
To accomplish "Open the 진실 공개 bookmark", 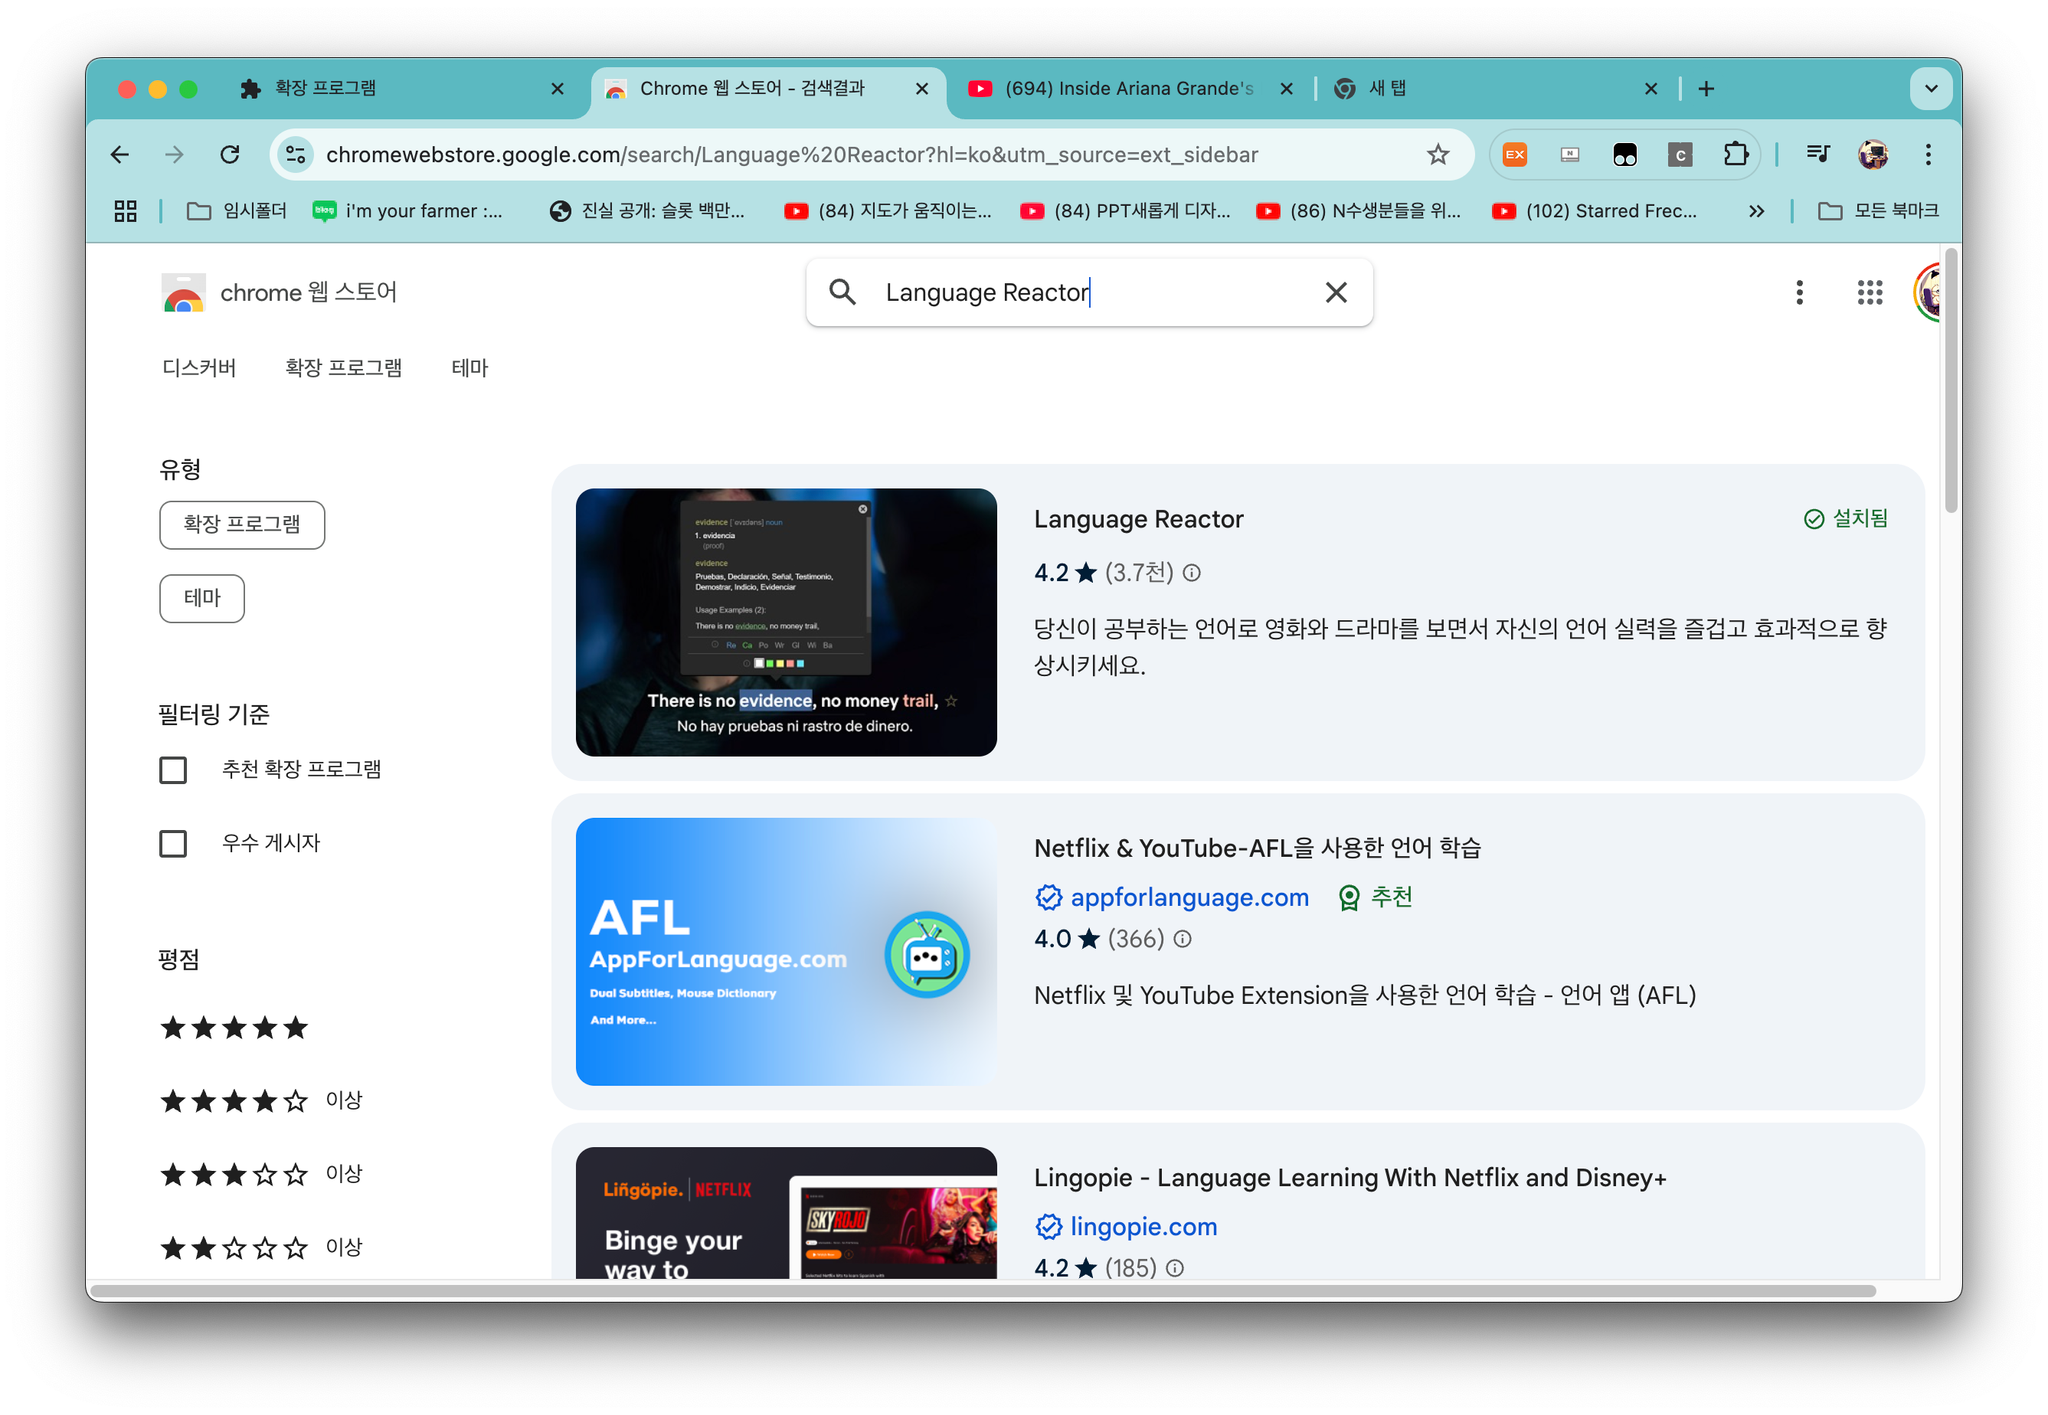I will tap(648, 211).
